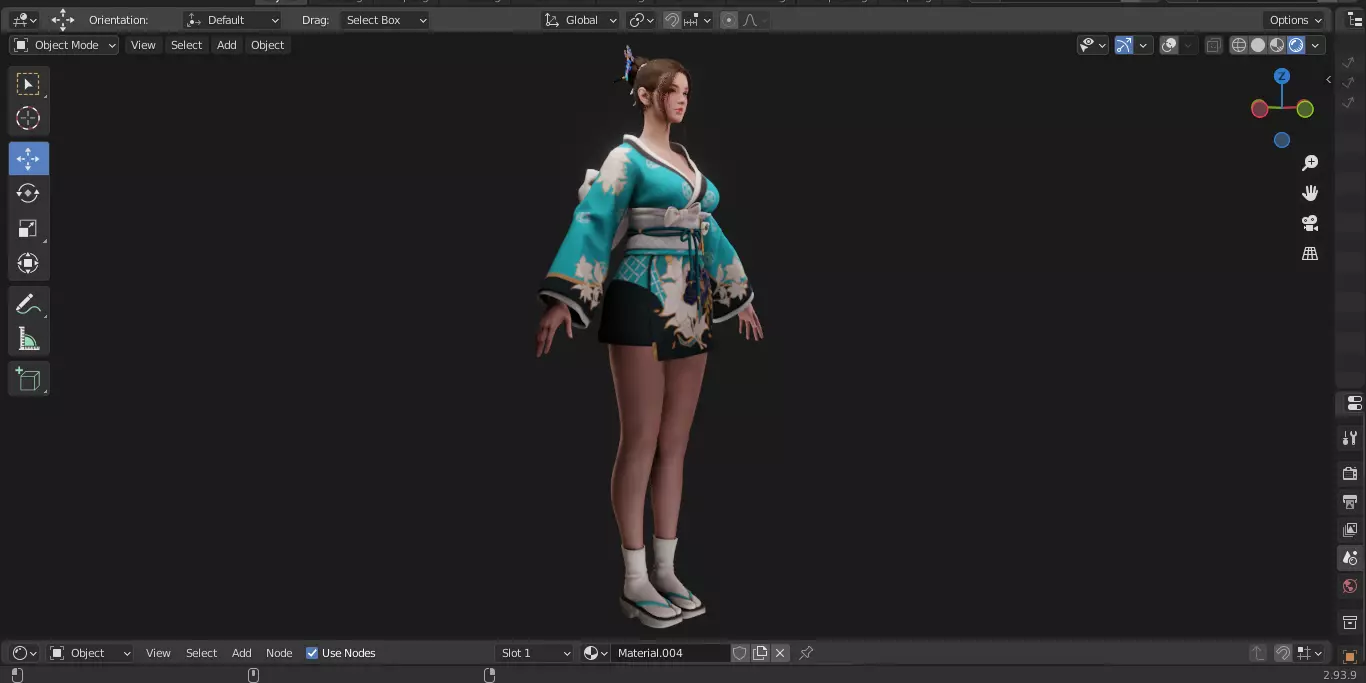Screen dimensions: 1366x683
Task: Open the Collection properties tab
Action: [x=1350, y=623]
